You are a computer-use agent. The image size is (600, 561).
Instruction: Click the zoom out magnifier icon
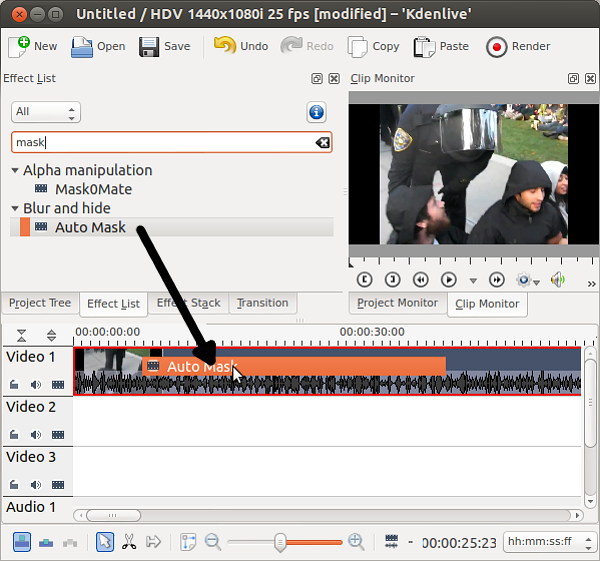pyautogui.click(x=212, y=541)
